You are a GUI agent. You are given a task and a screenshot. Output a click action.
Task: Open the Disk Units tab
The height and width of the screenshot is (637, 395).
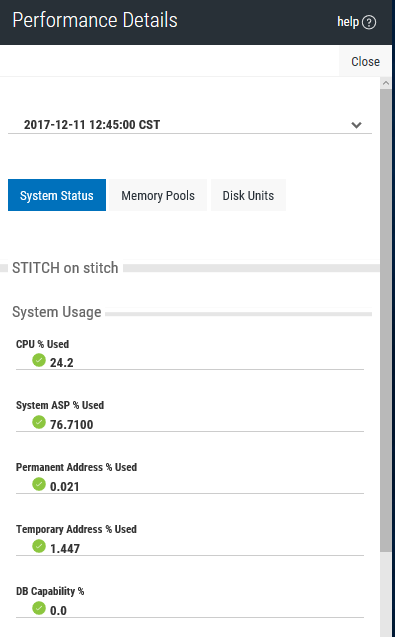click(248, 195)
